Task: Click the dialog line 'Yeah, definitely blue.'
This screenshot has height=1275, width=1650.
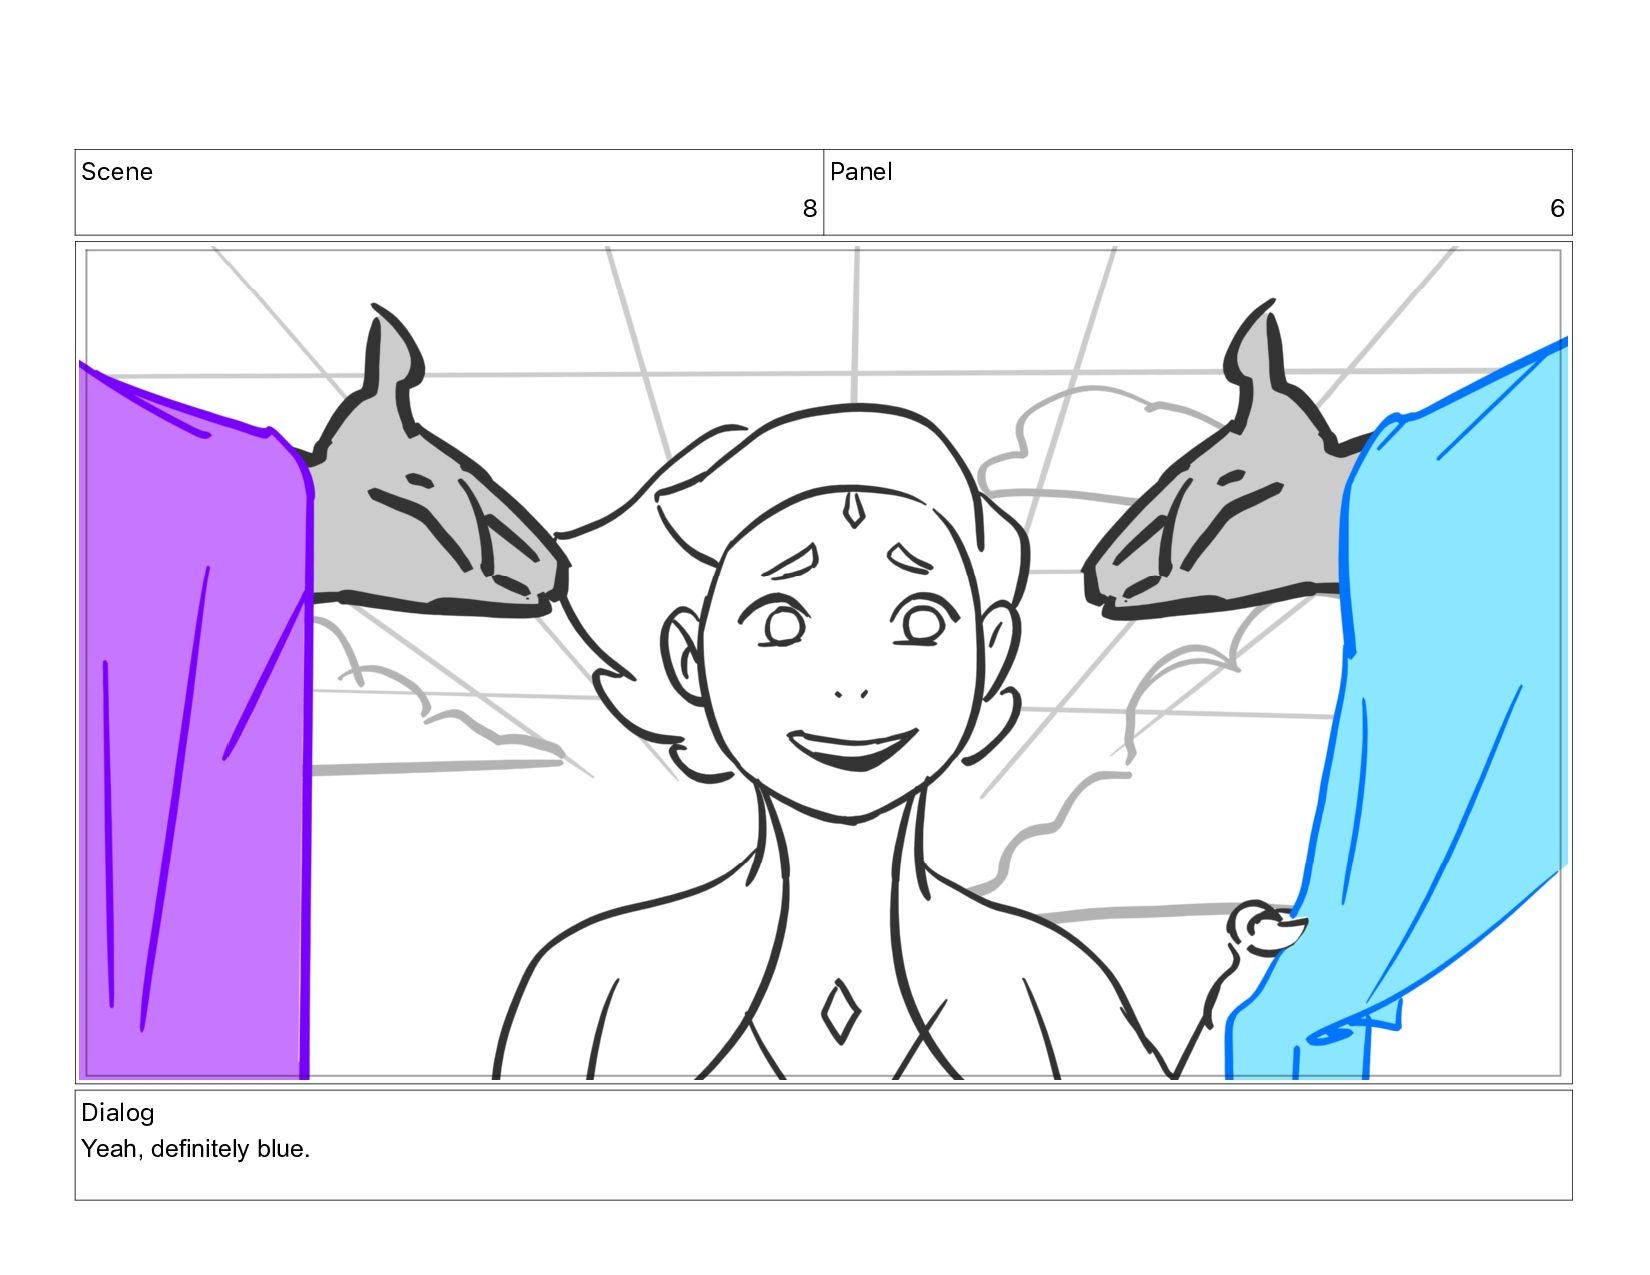Action: pyautogui.click(x=196, y=1149)
